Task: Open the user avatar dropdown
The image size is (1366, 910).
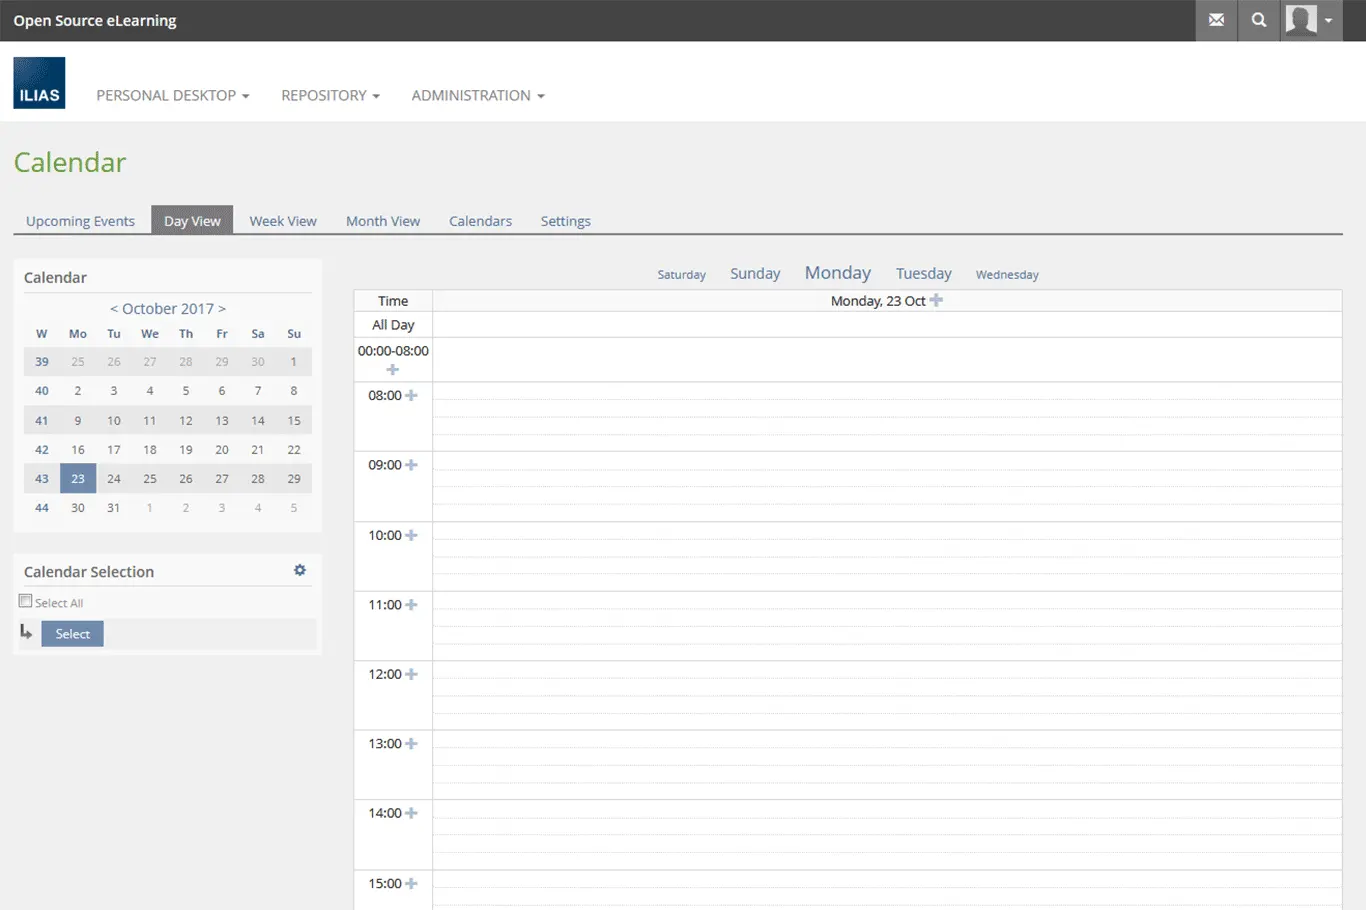Action: [1311, 20]
